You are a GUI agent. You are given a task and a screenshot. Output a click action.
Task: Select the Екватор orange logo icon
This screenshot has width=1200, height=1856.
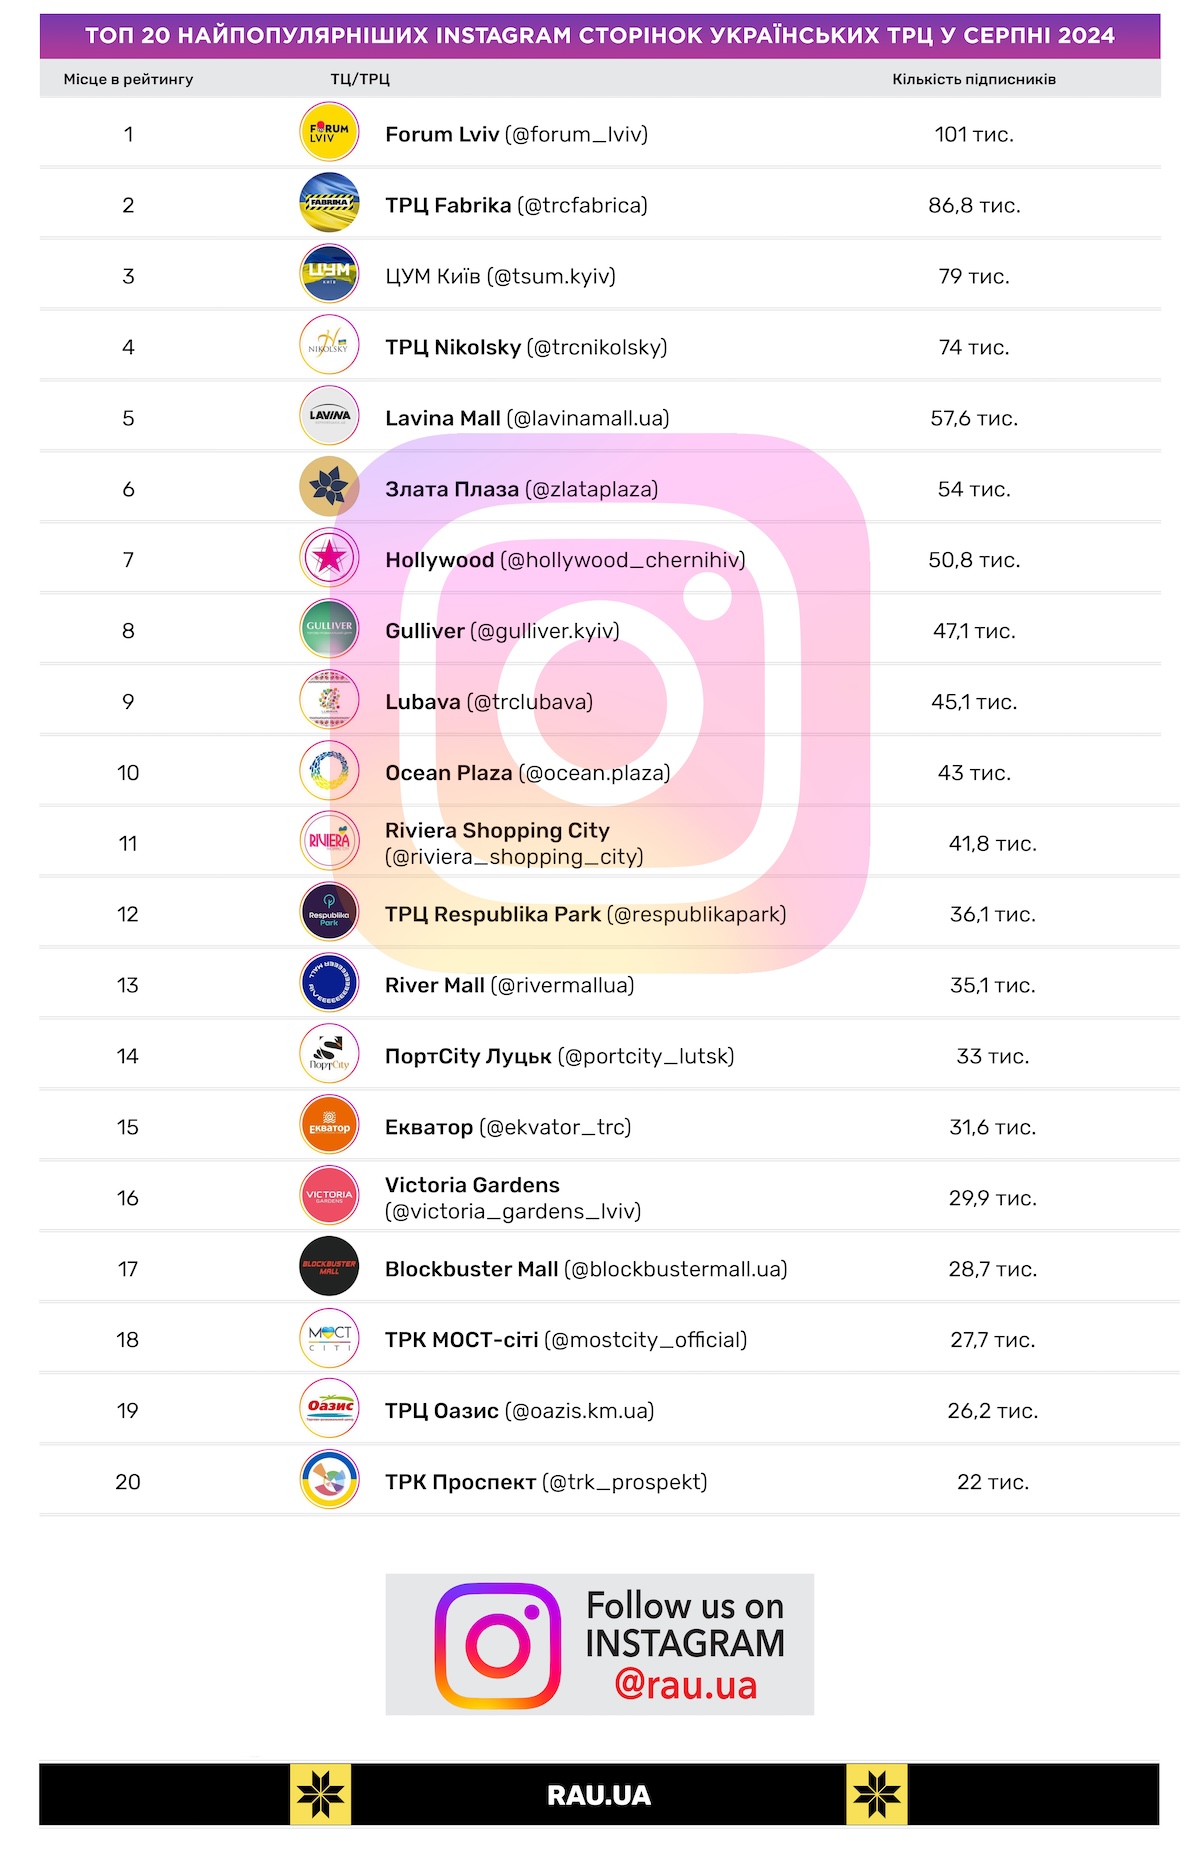tap(329, 1125)
